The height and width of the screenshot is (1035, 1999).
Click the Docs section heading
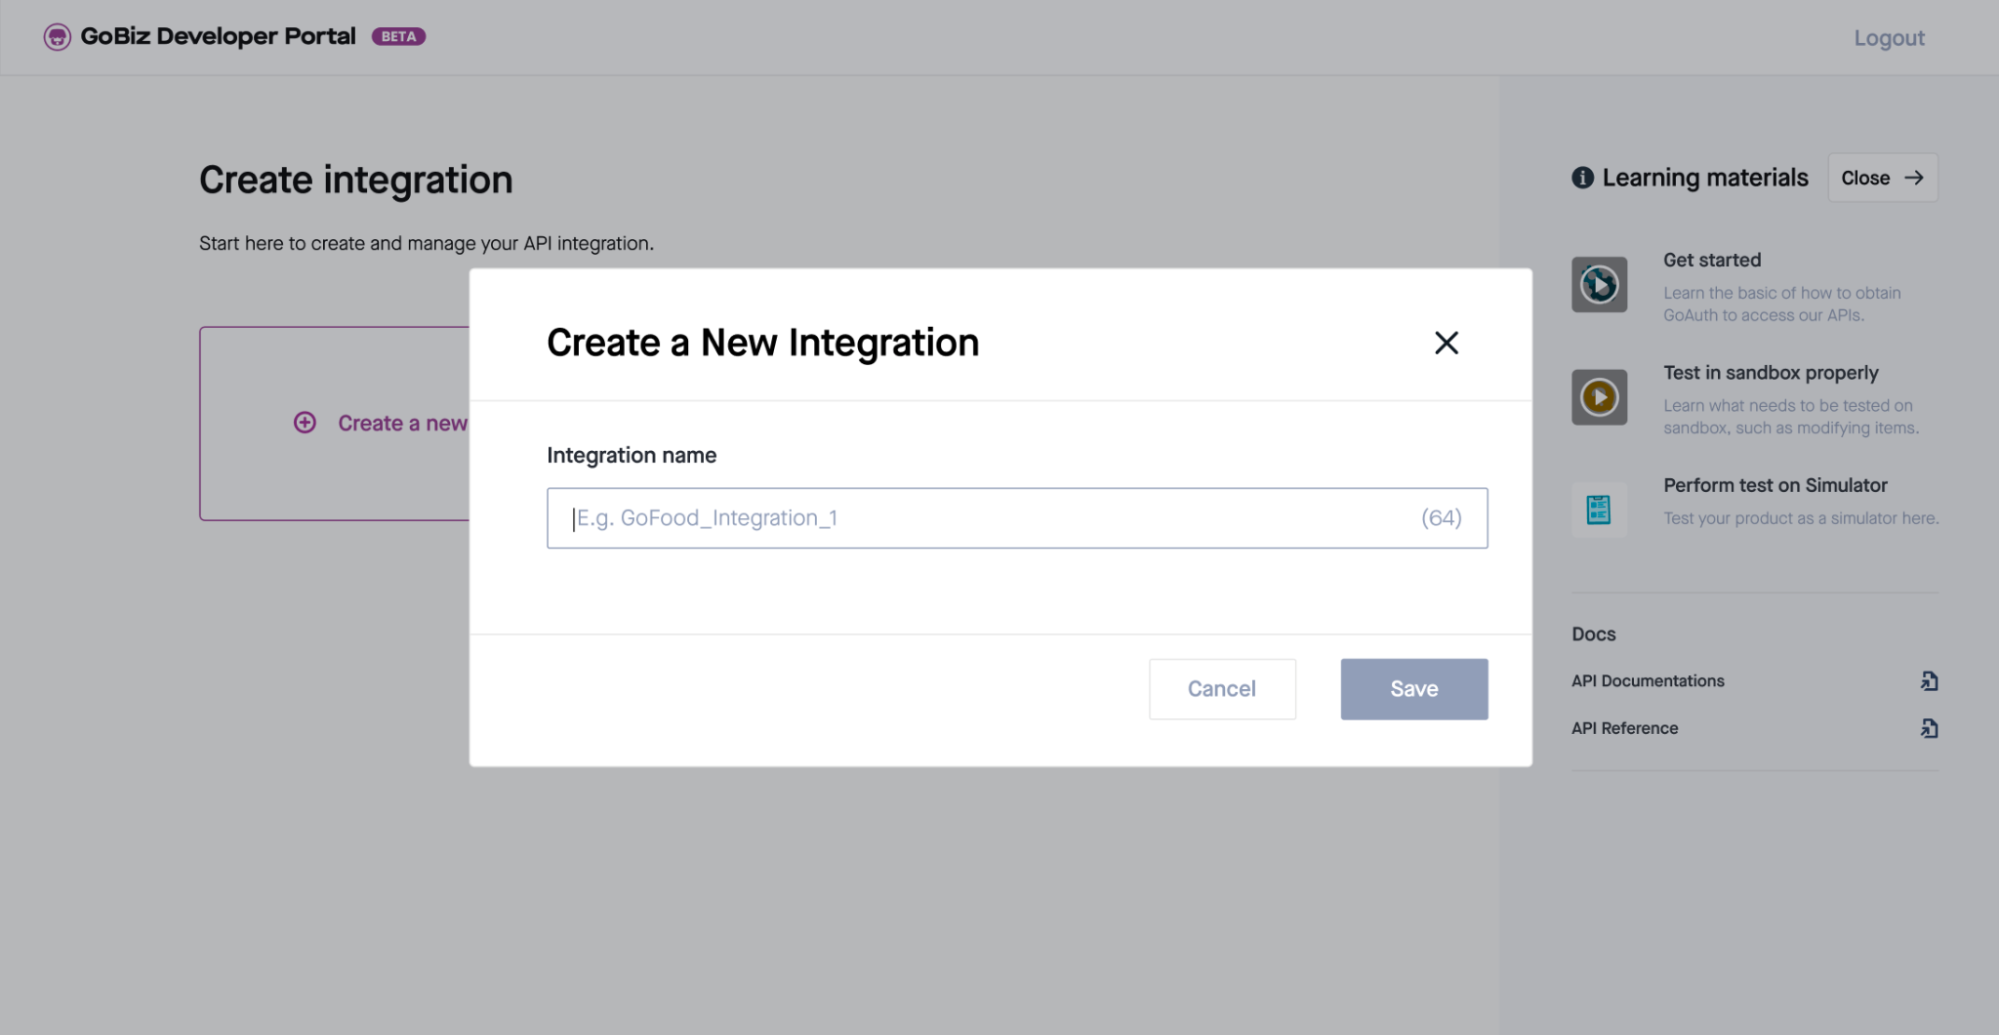[1593, 634]
